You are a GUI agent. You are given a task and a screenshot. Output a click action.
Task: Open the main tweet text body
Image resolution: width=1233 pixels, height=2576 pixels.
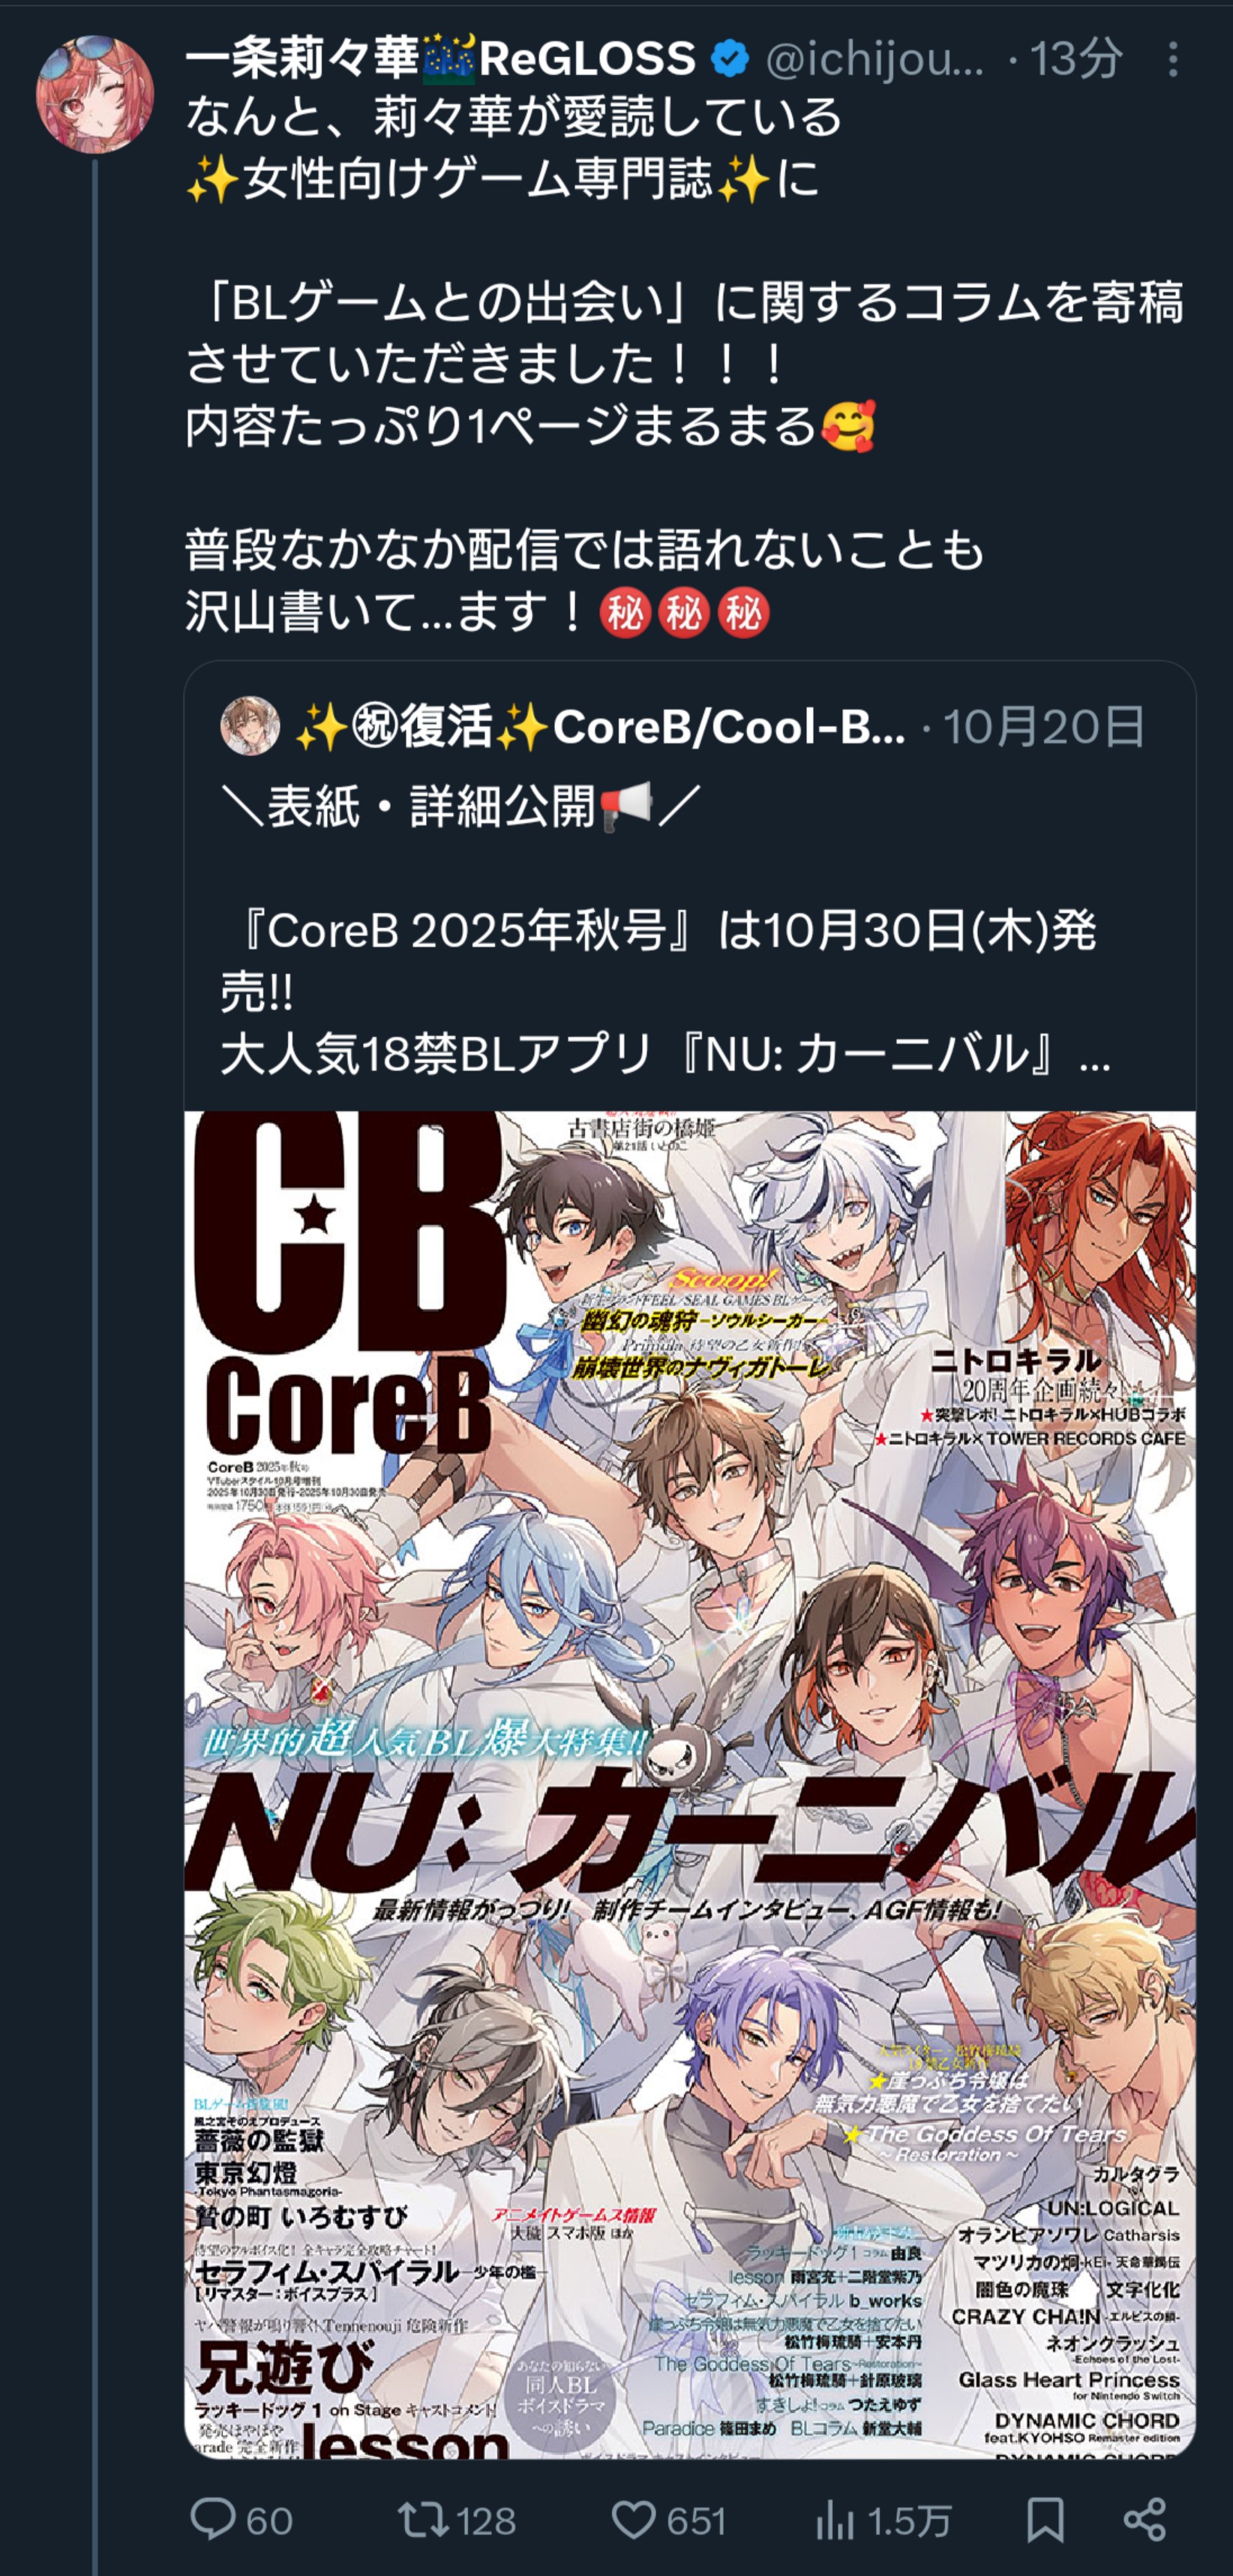[685, 364]
